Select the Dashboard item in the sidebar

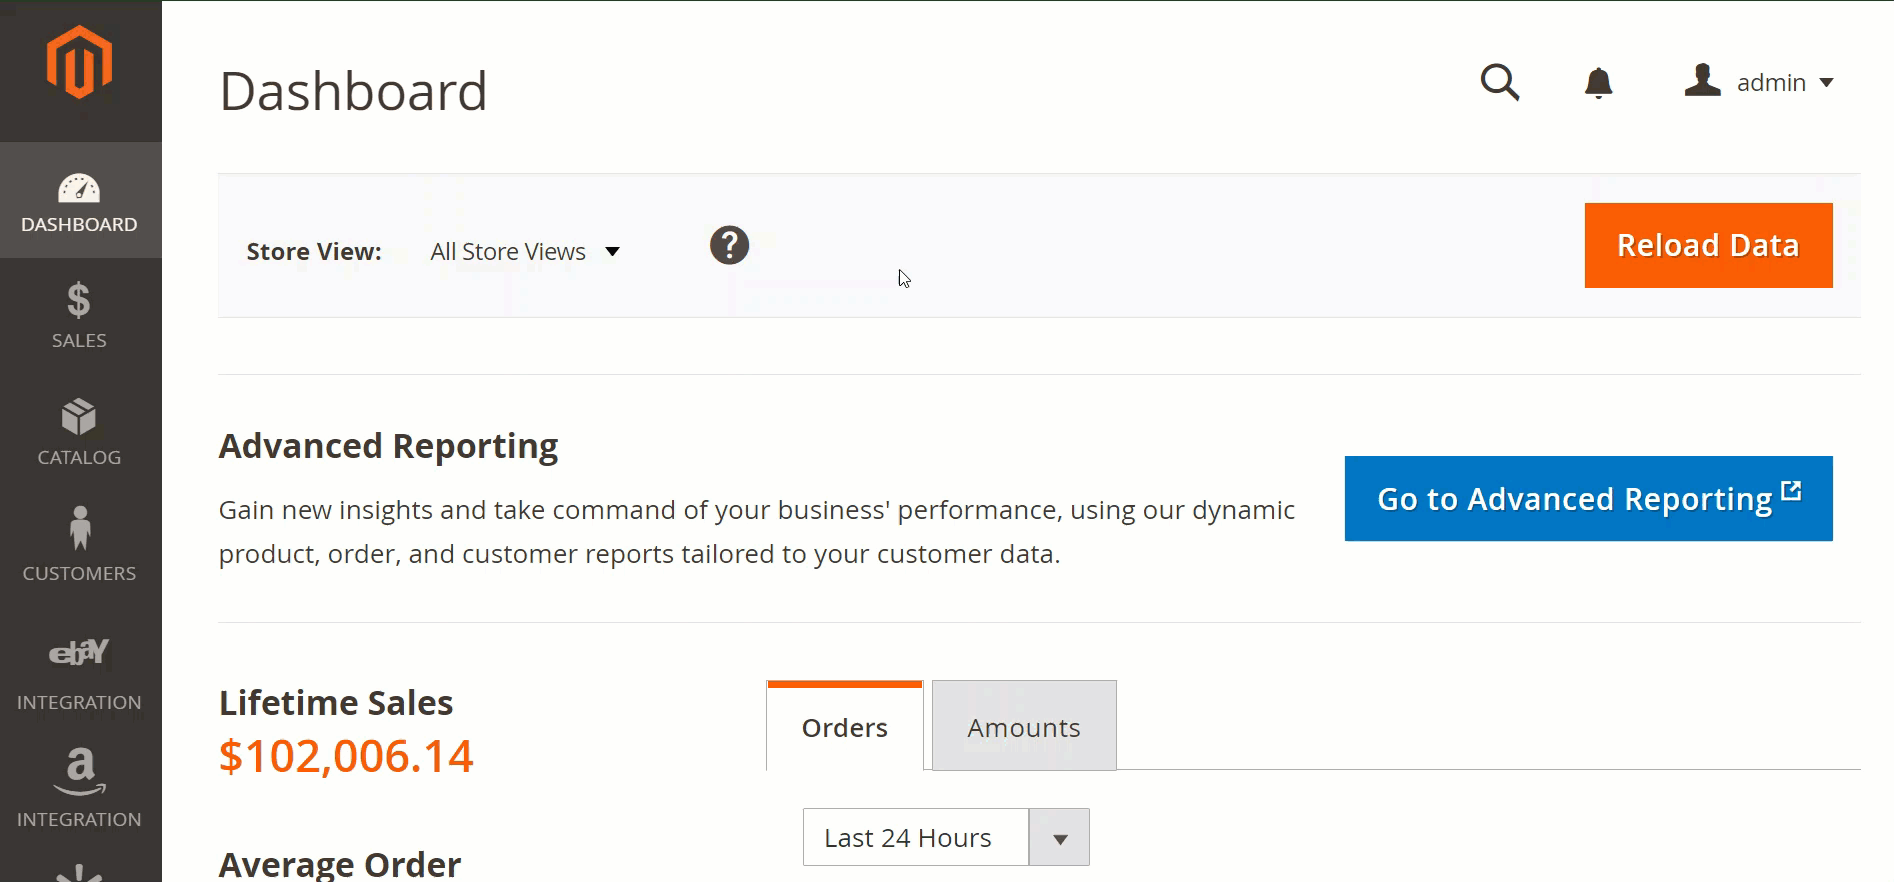point(79,202)
